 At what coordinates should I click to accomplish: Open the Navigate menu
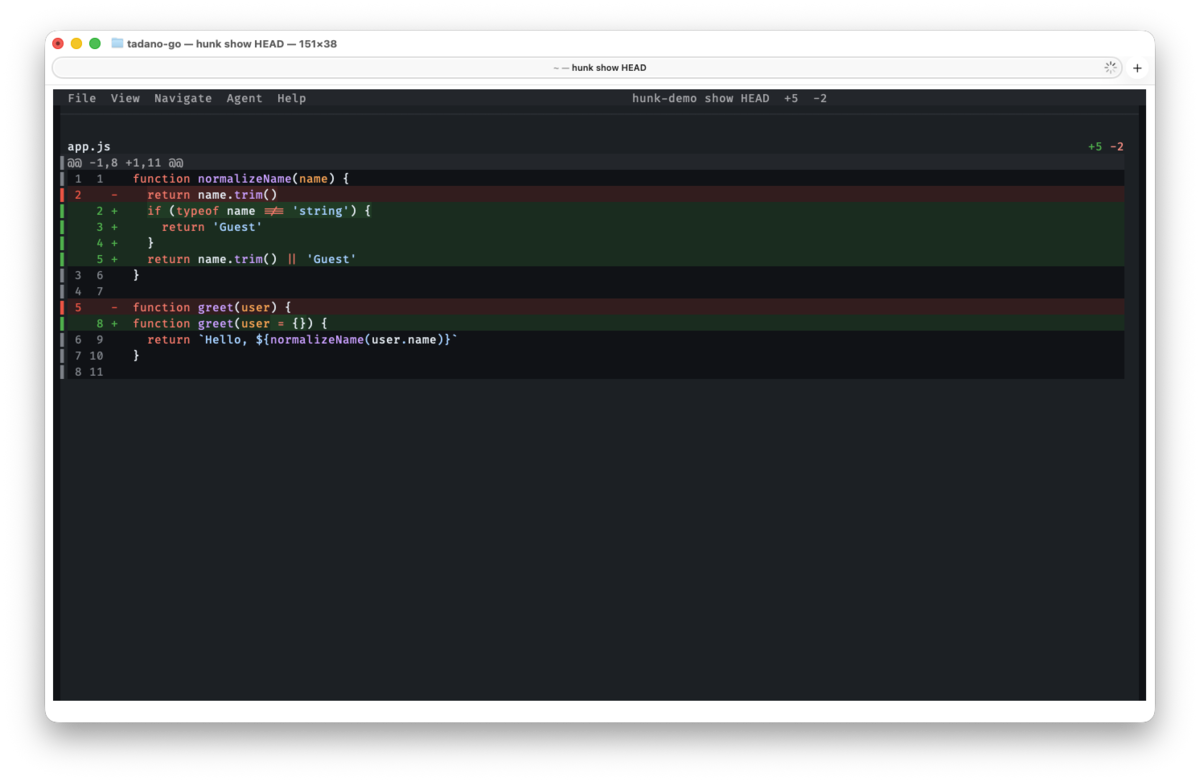click(x=183, y=98)
